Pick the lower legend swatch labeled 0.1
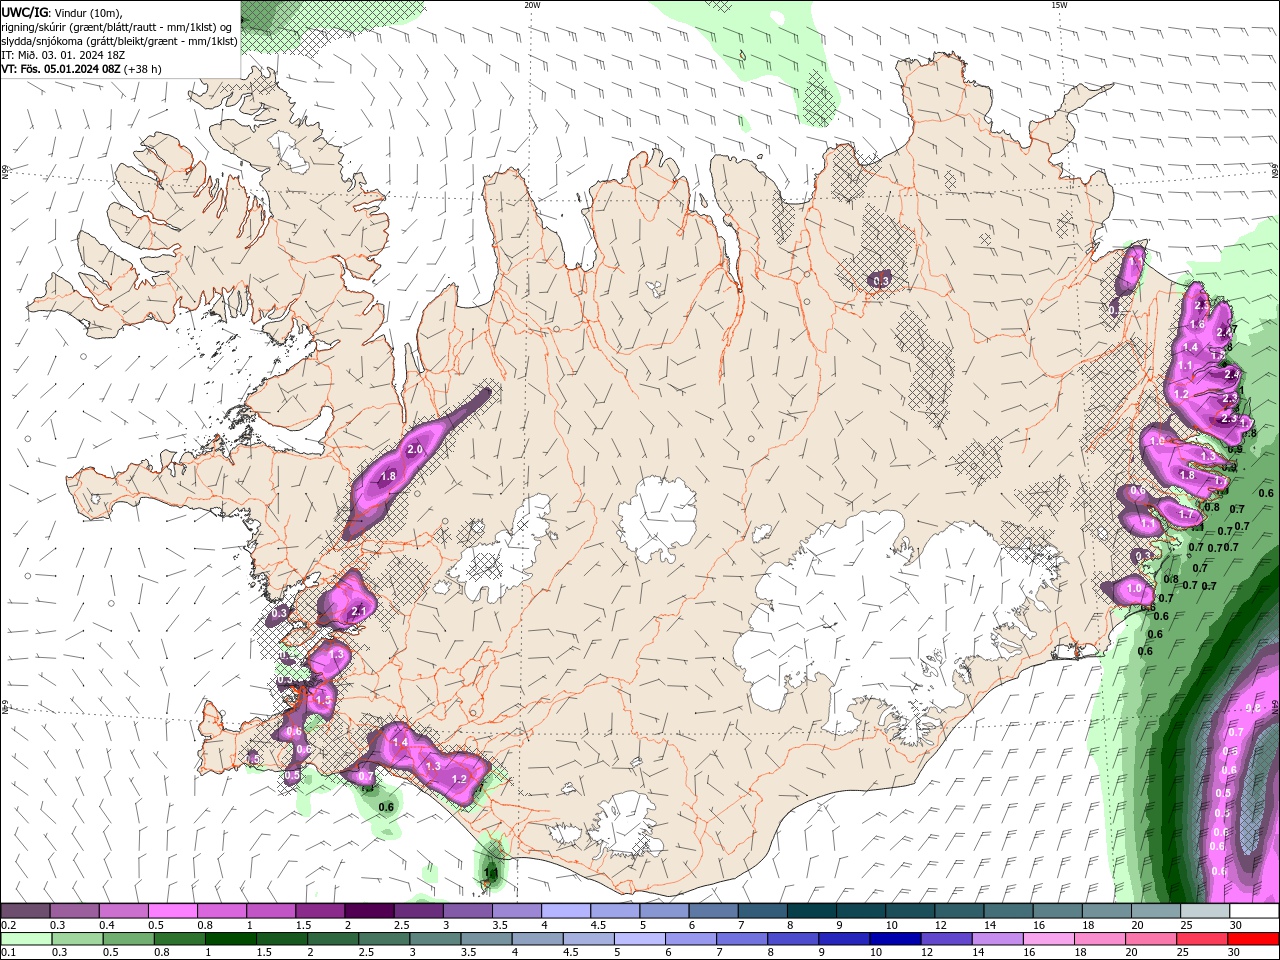This screenshot has width=1280, height=960. click(26, 939)
